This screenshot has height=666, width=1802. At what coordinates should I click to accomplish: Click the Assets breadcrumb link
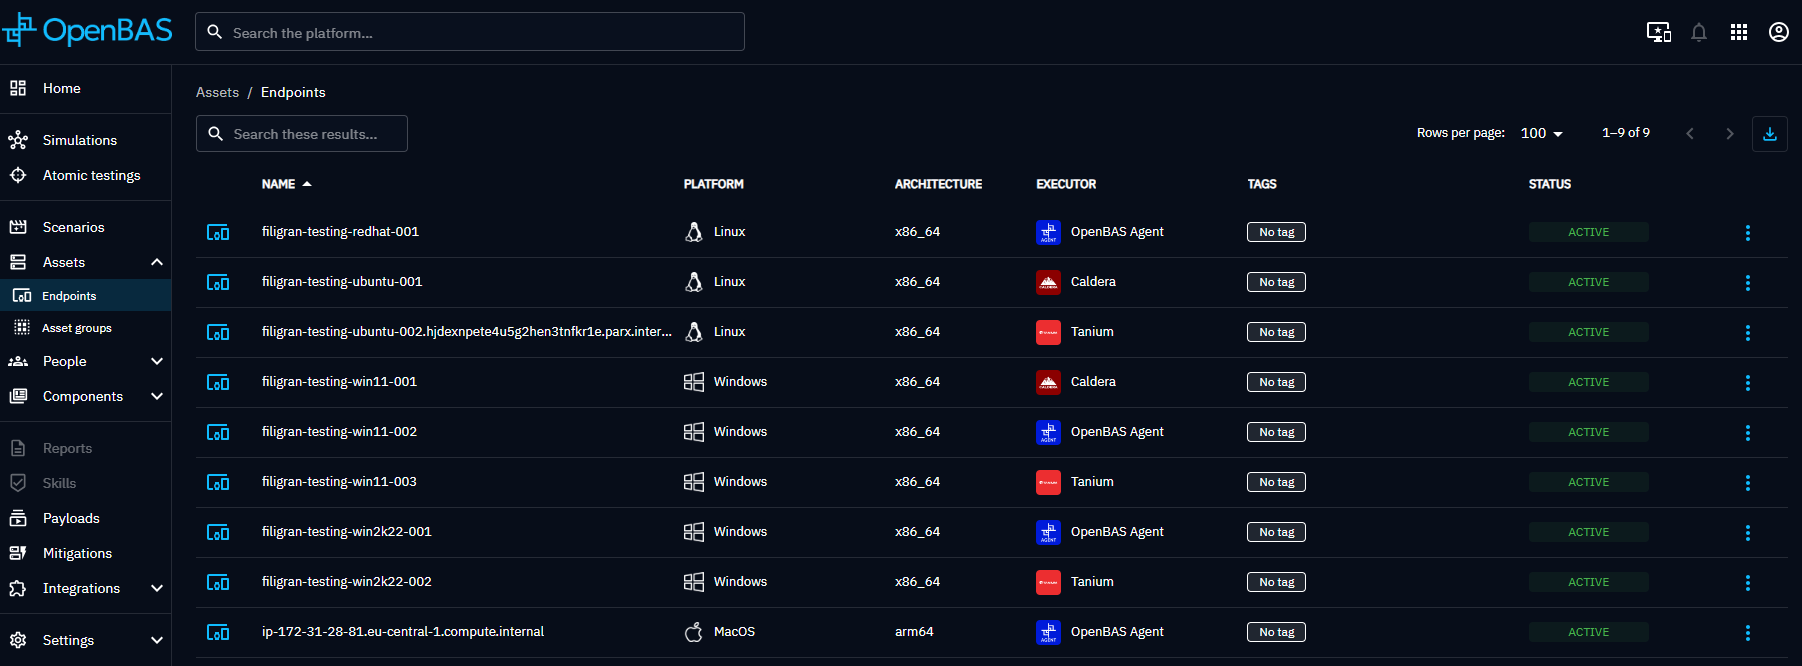tap(217, 92)
